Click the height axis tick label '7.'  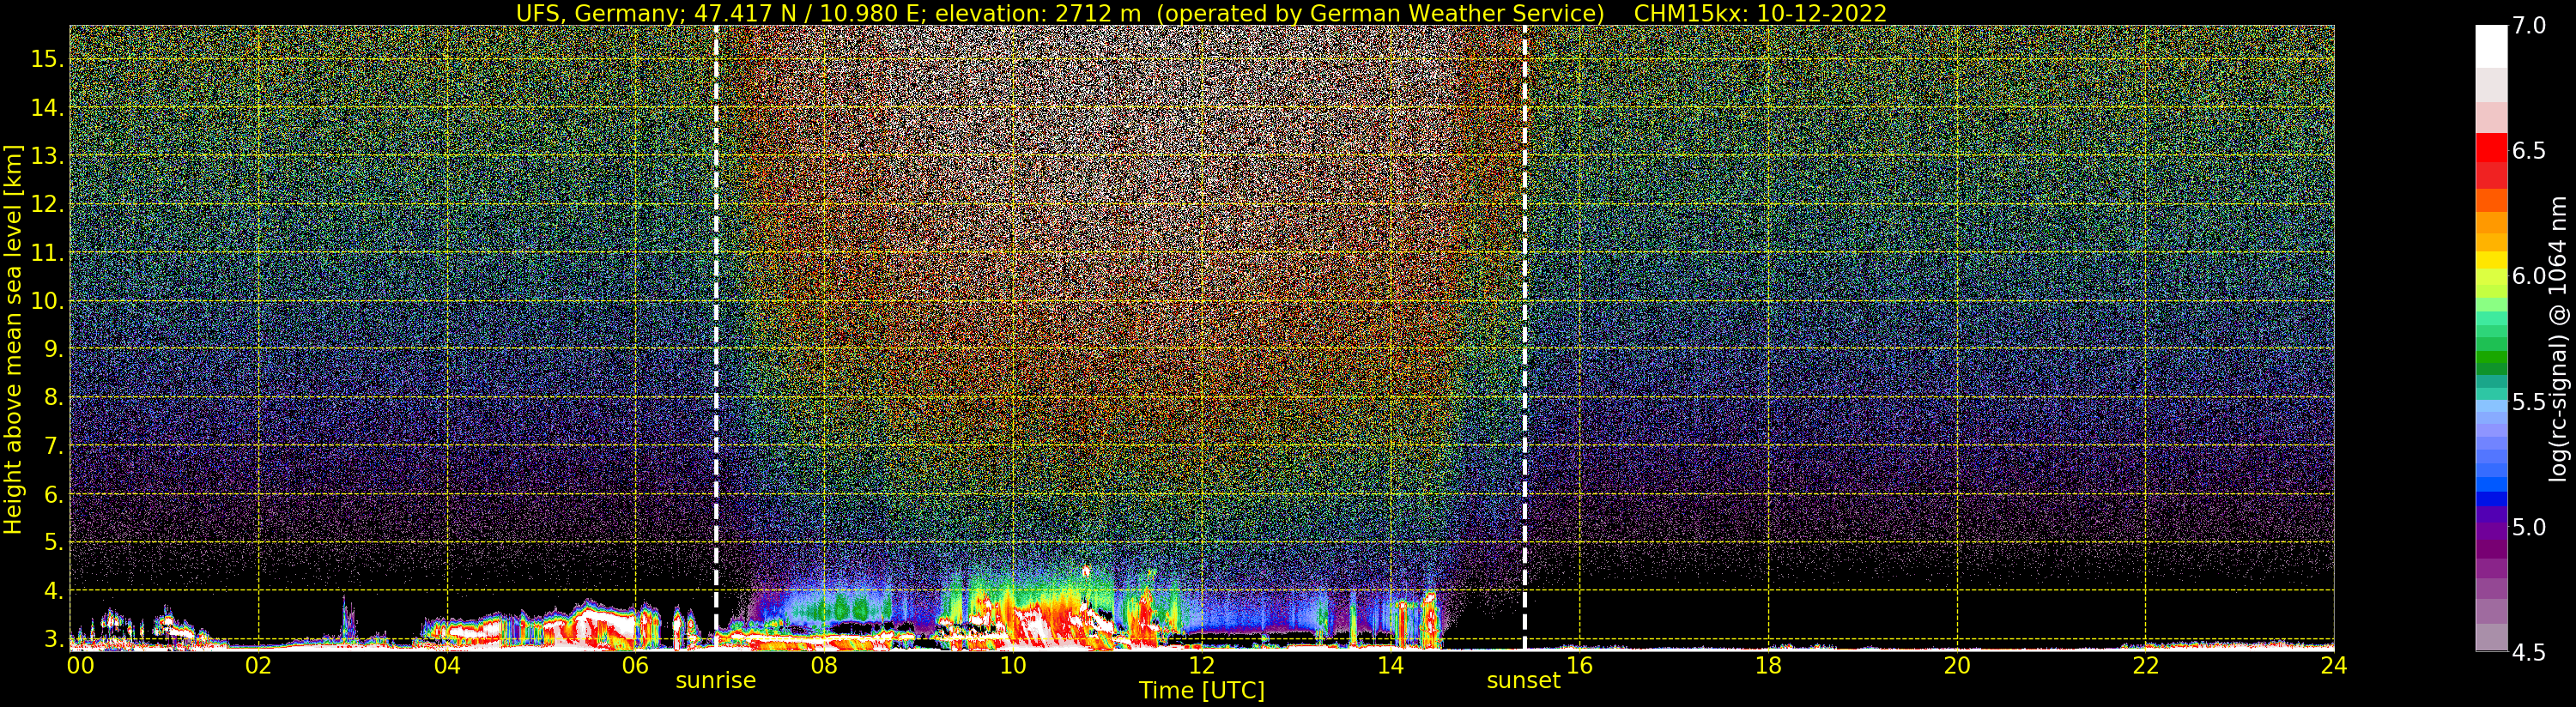tap(54, 446)
